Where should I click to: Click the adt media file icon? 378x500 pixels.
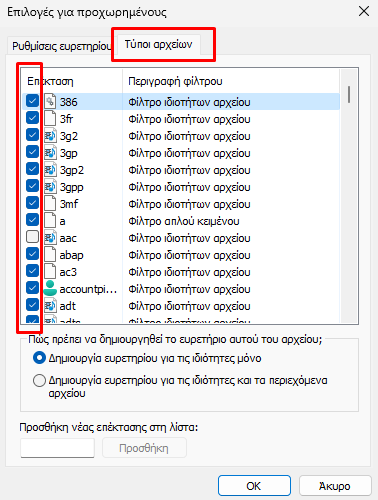[x=50, y=305]
